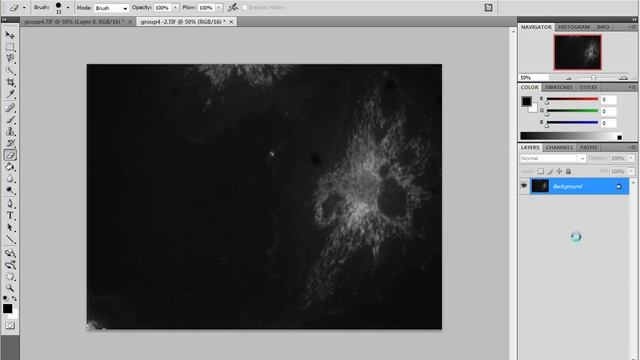Select the Blur tool
Viewport: 640px width, 360px height.
pos(10,179)
